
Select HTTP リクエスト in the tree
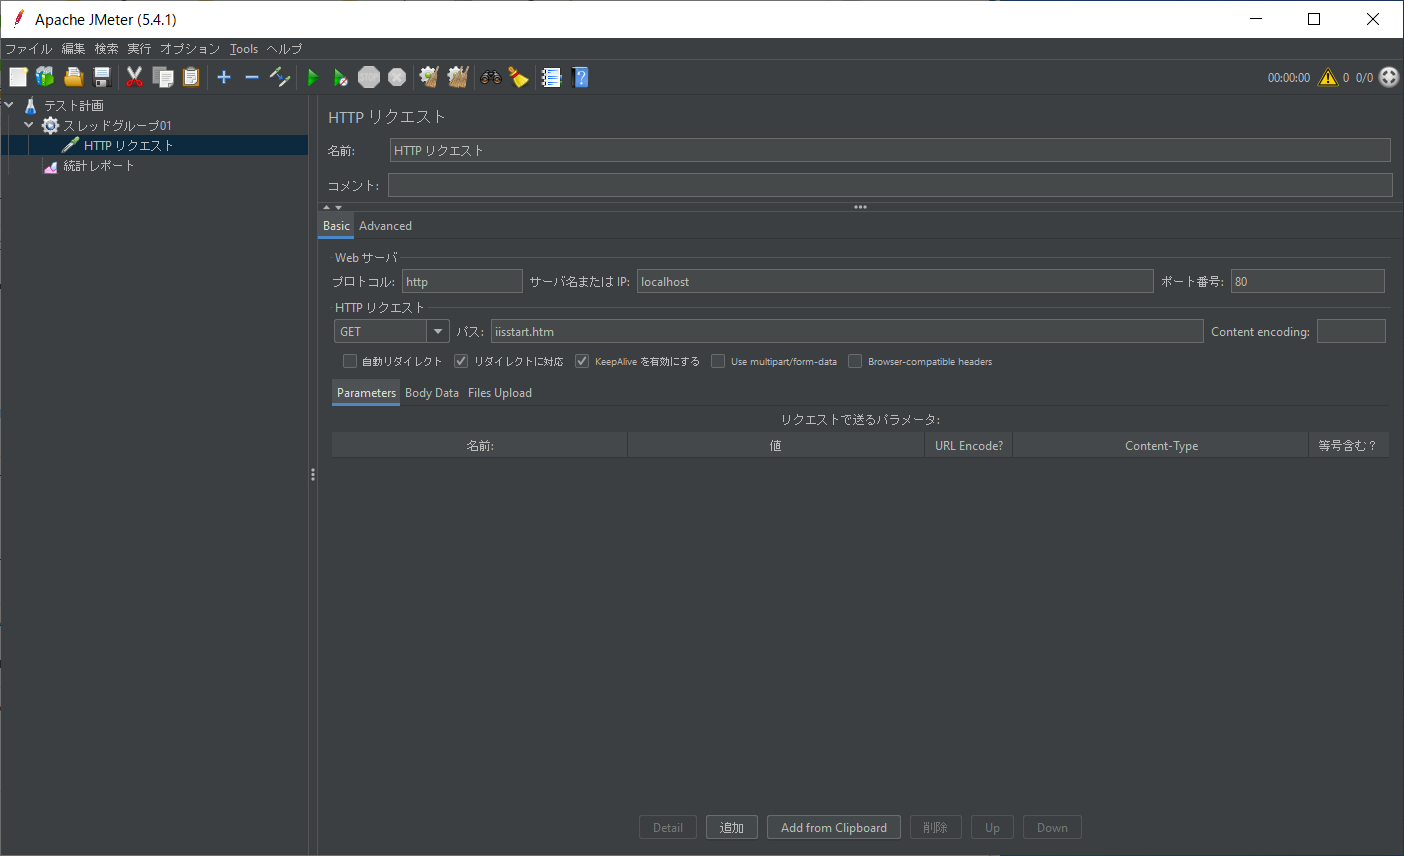click(x=129, y=145)
